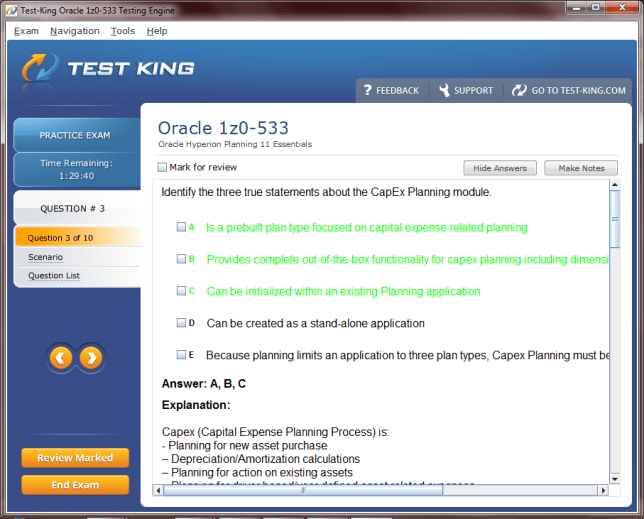Viewport: 644px width, 519px height.
Task: Click the PRACTICE EXAM panel header
Action: [x=77, y=135]
